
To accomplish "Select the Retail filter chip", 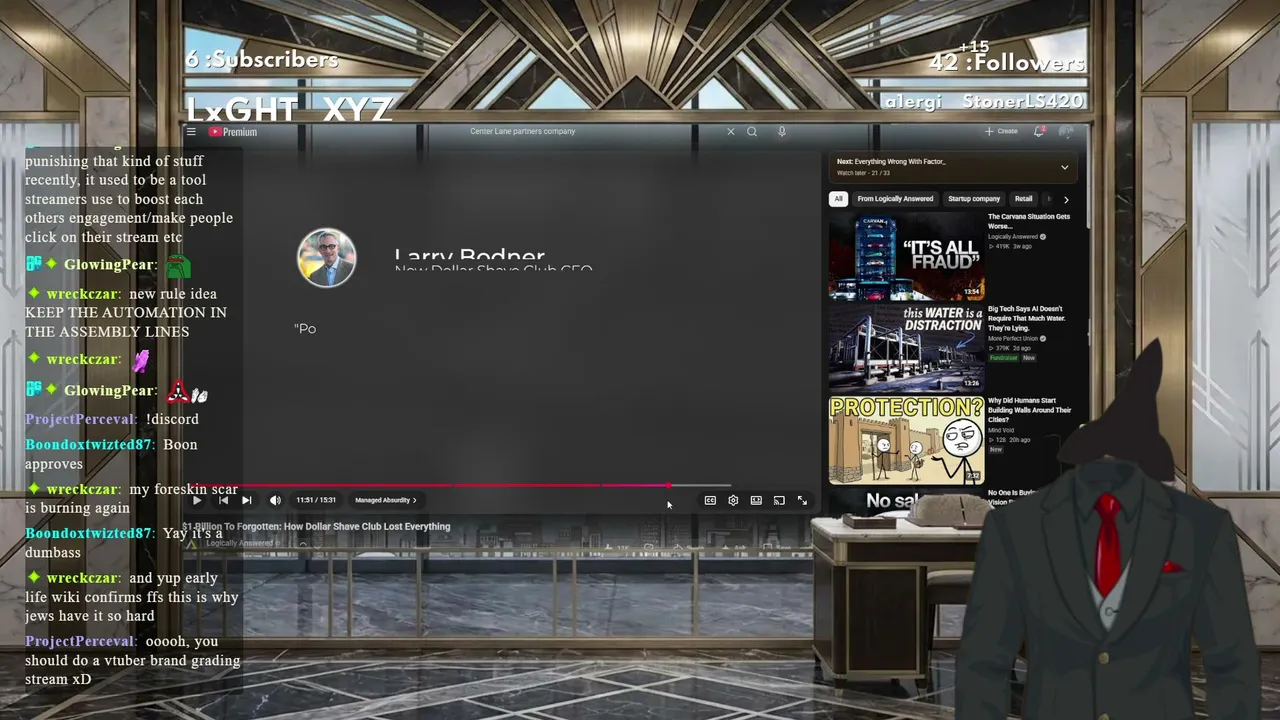I will 1023,199.
